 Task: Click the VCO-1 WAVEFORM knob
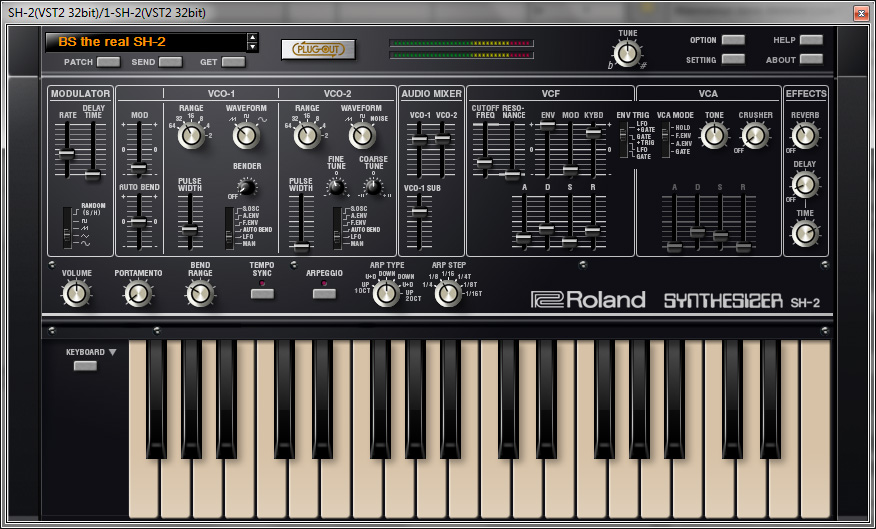coord(246,135)
